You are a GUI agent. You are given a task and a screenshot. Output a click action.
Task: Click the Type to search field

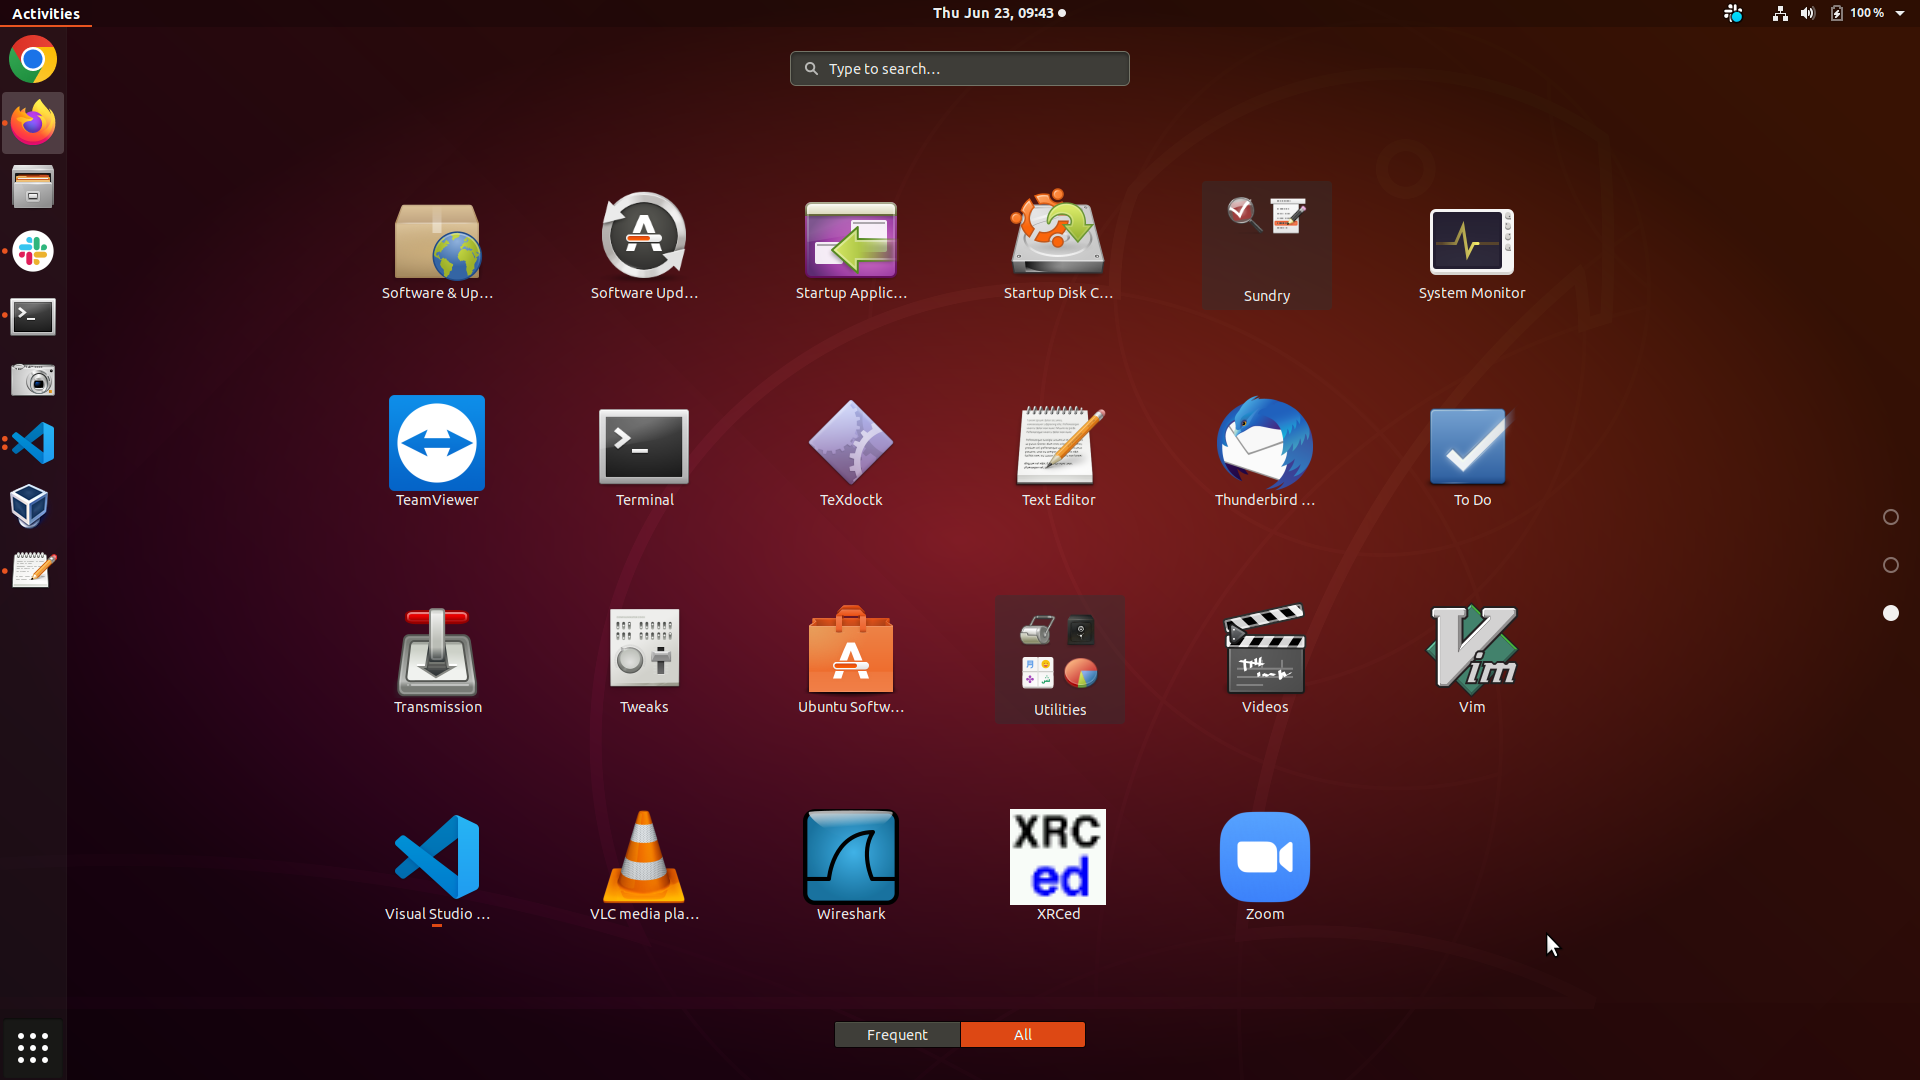click(960, 69)
